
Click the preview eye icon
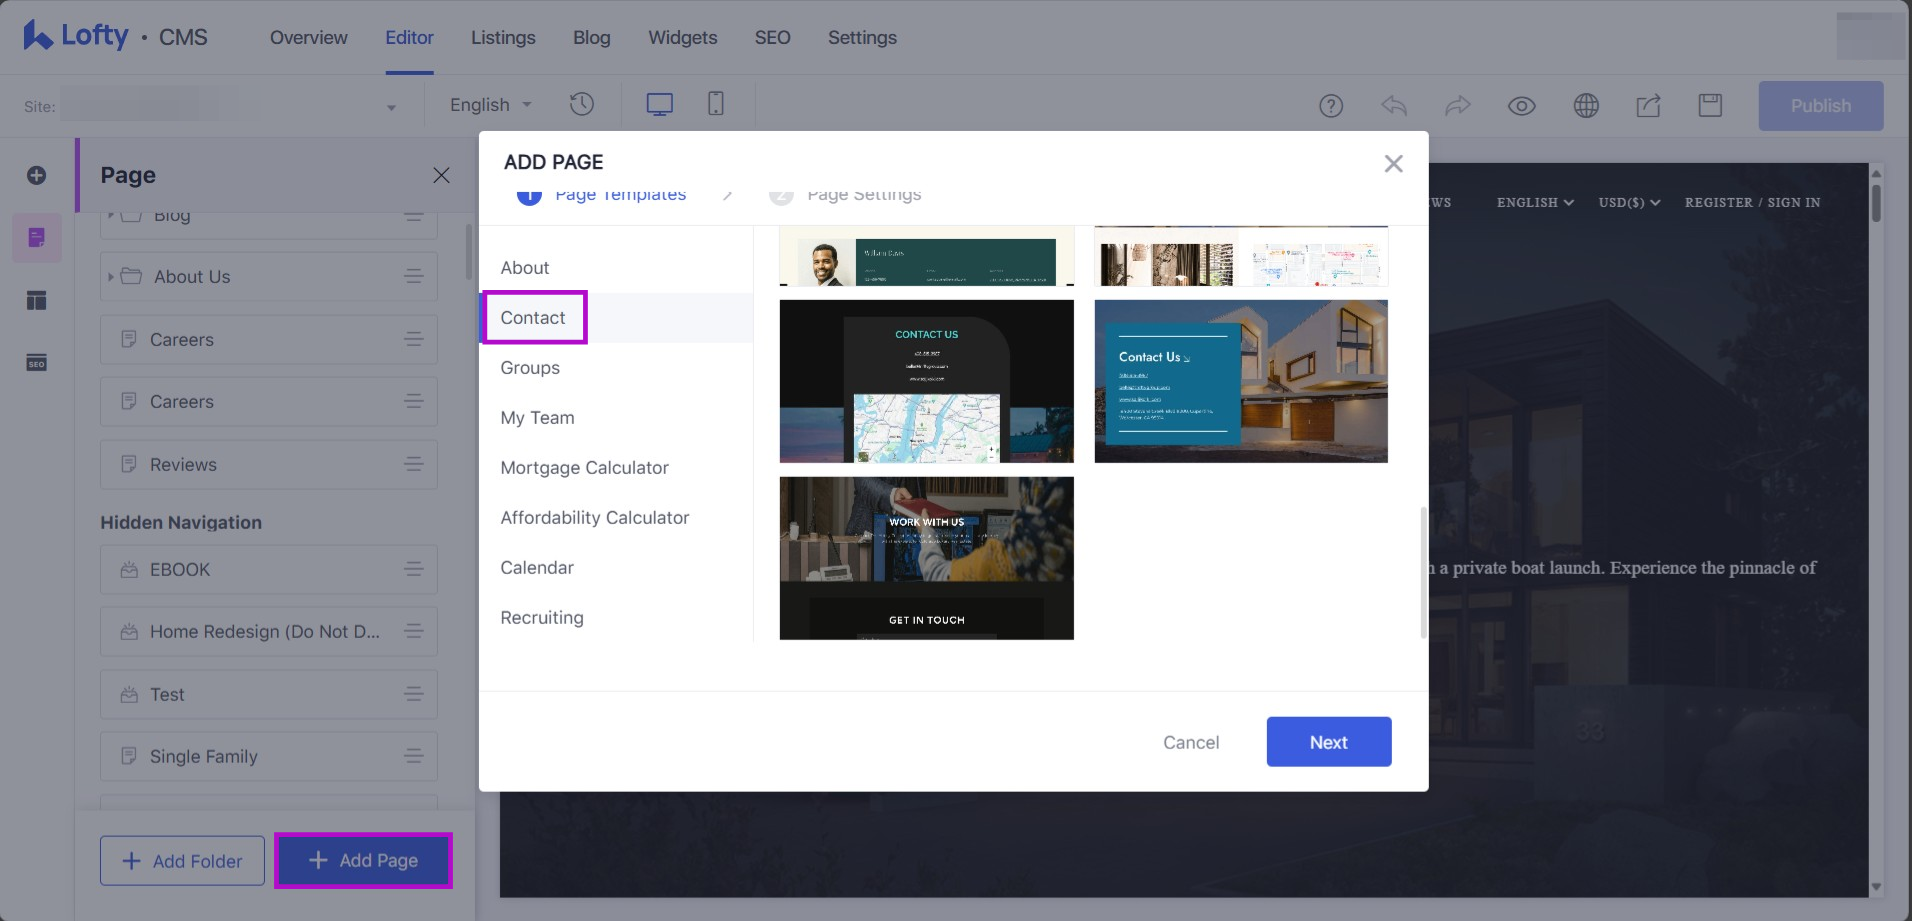tap(1521, 106)
